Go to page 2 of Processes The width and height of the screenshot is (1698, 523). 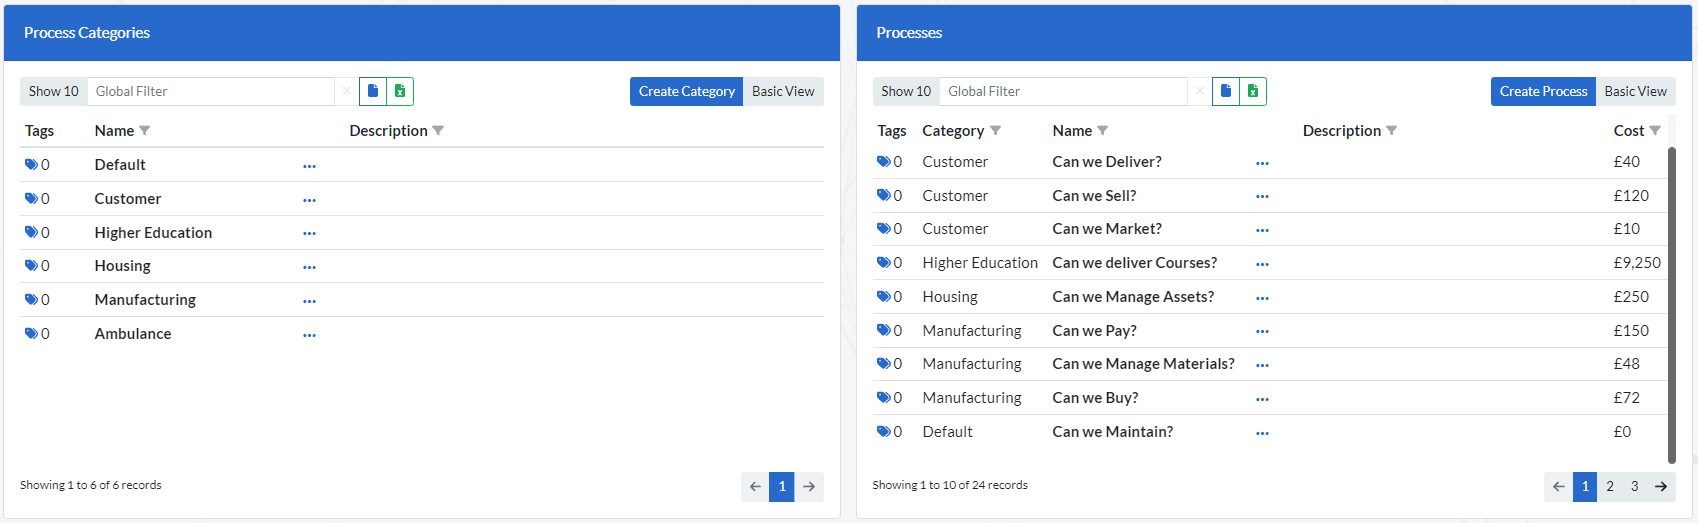(1610, 487)
